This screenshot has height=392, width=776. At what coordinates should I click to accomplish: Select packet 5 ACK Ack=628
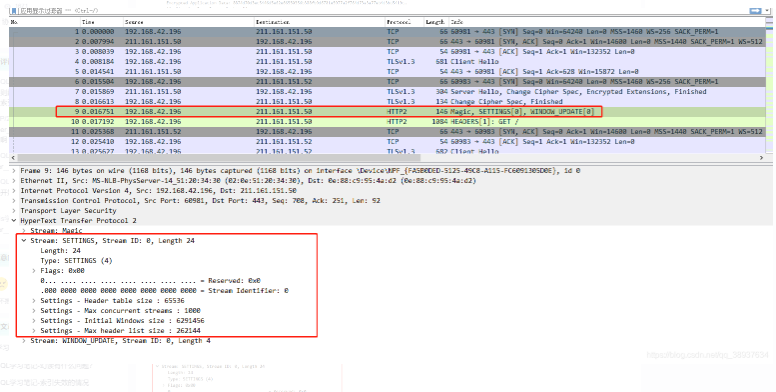387,71
